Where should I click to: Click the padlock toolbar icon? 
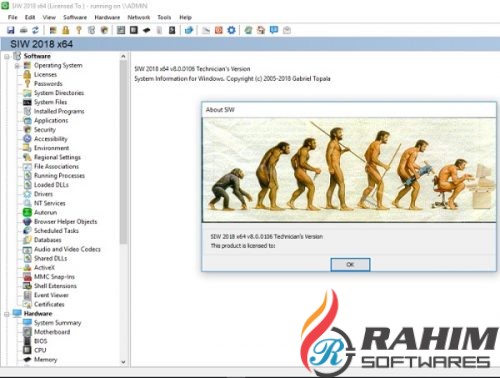pos(66,30)
